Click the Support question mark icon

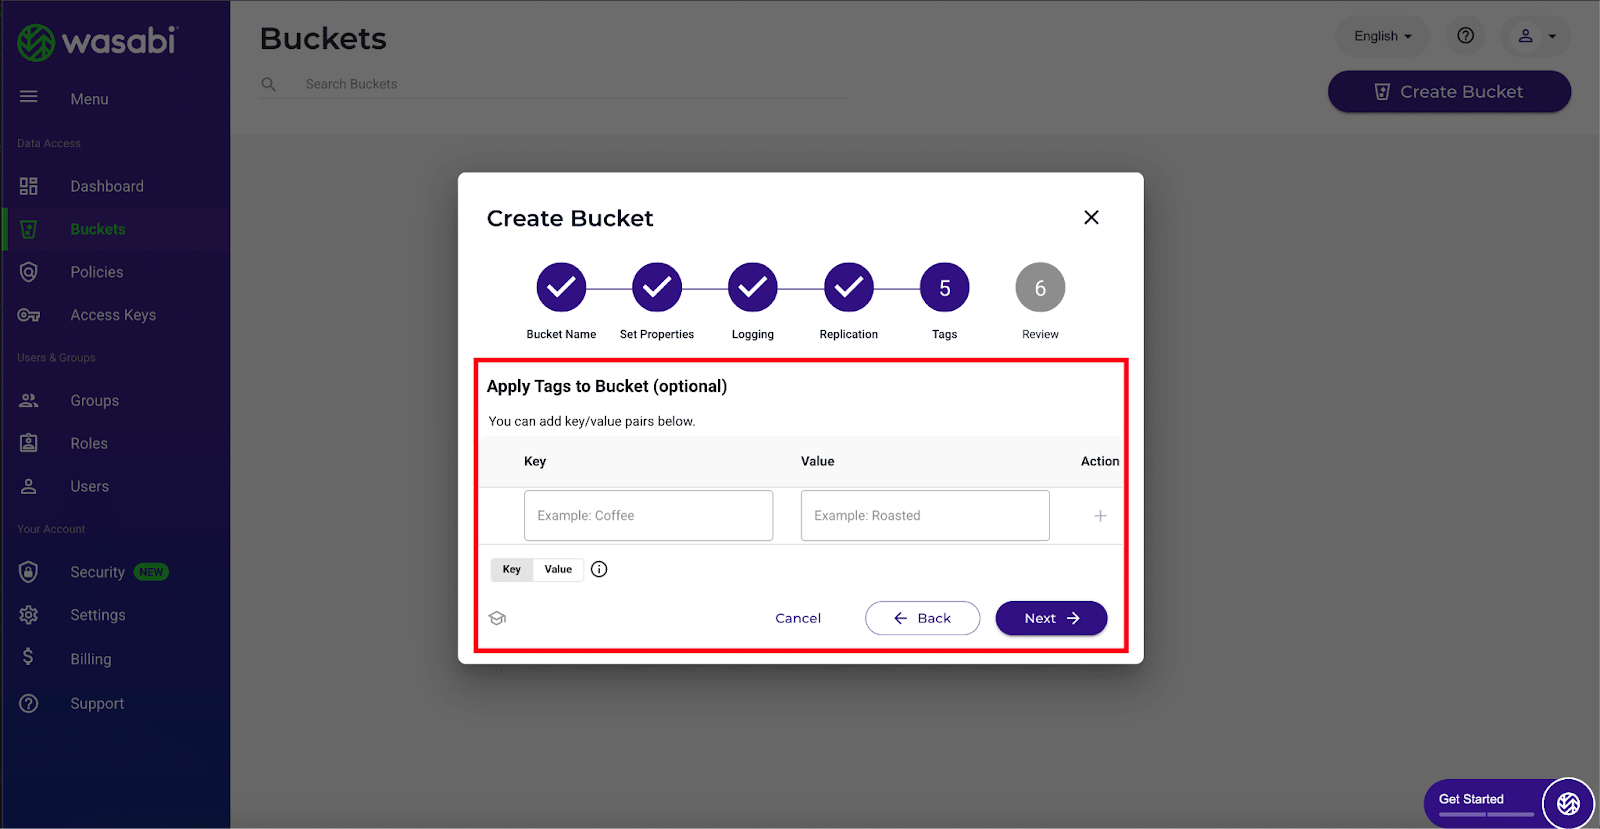click(29, 703)
